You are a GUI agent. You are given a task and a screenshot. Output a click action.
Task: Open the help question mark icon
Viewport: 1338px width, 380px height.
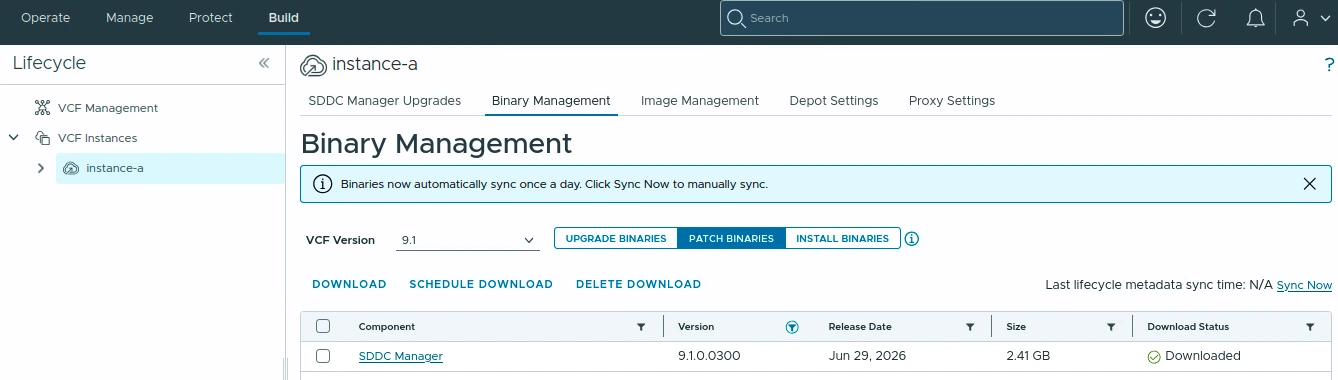(x=1329, y=65)
